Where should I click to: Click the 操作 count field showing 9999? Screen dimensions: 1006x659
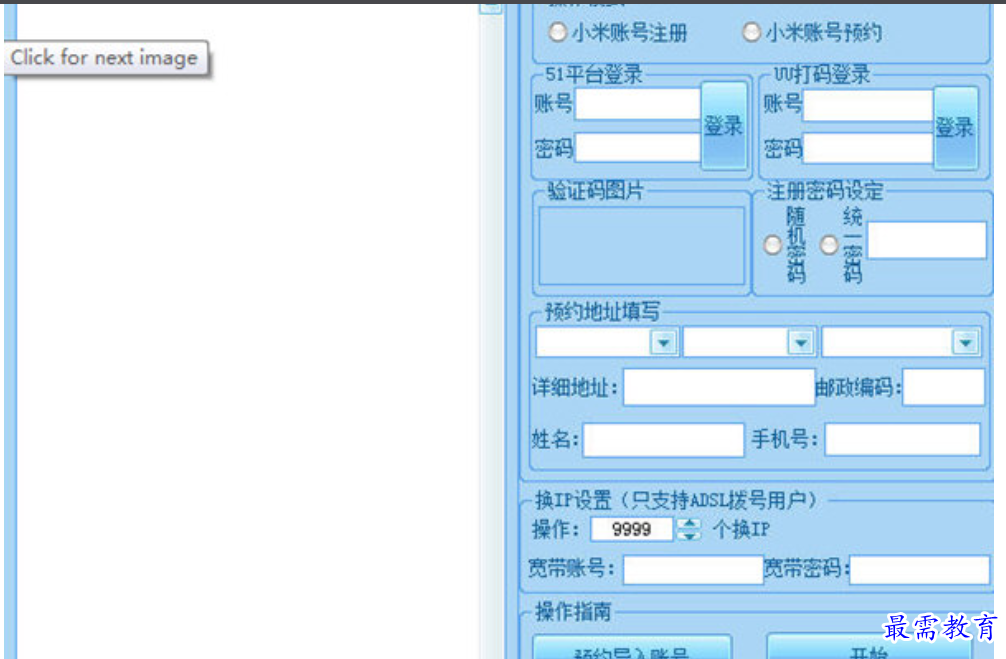click(x=632, y=529)
